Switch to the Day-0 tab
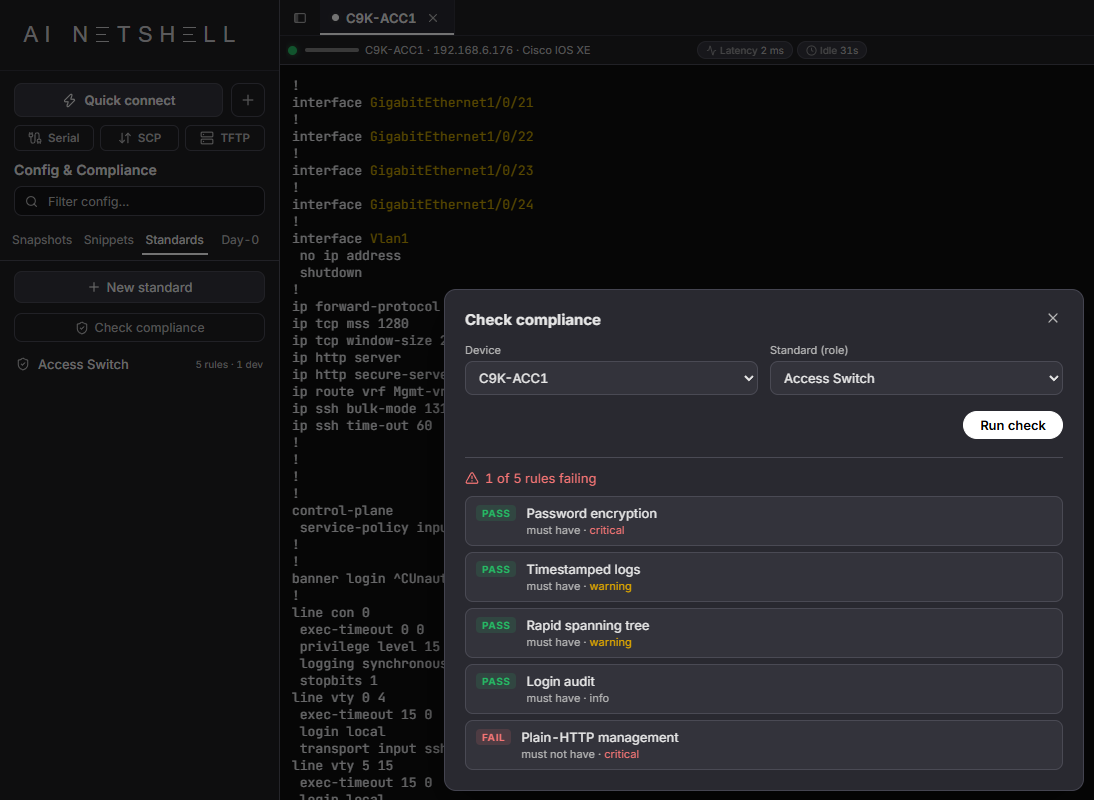 tap(240, 240)
